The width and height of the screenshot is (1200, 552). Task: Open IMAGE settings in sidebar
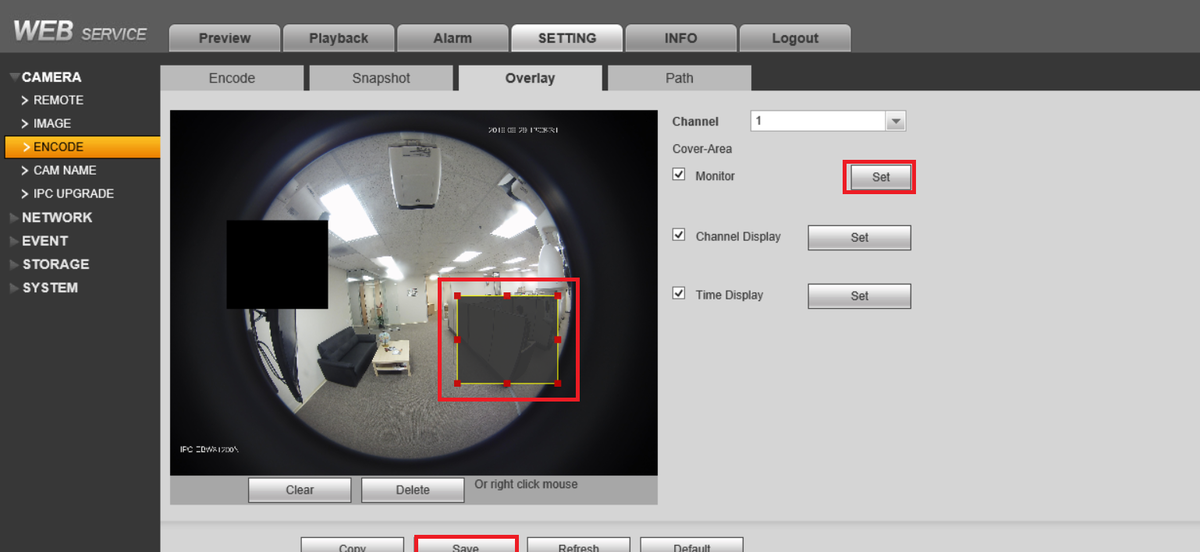52,124
